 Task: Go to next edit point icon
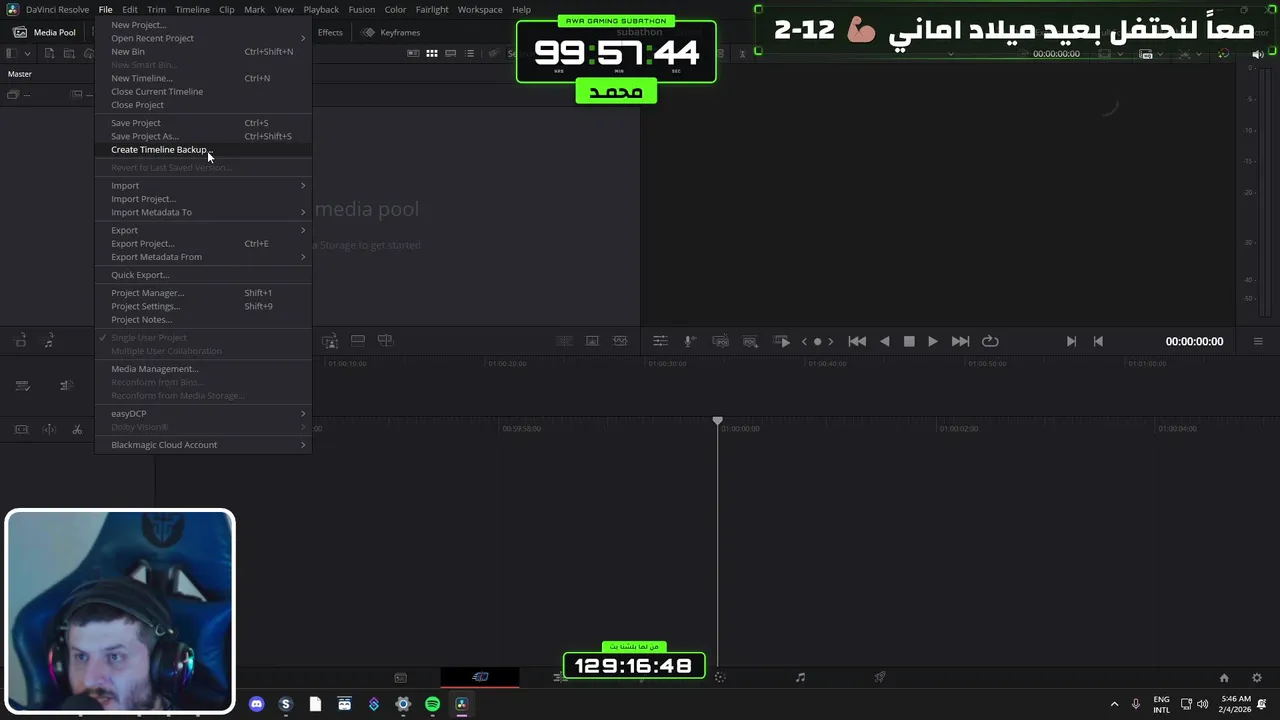pos(1071,341)
